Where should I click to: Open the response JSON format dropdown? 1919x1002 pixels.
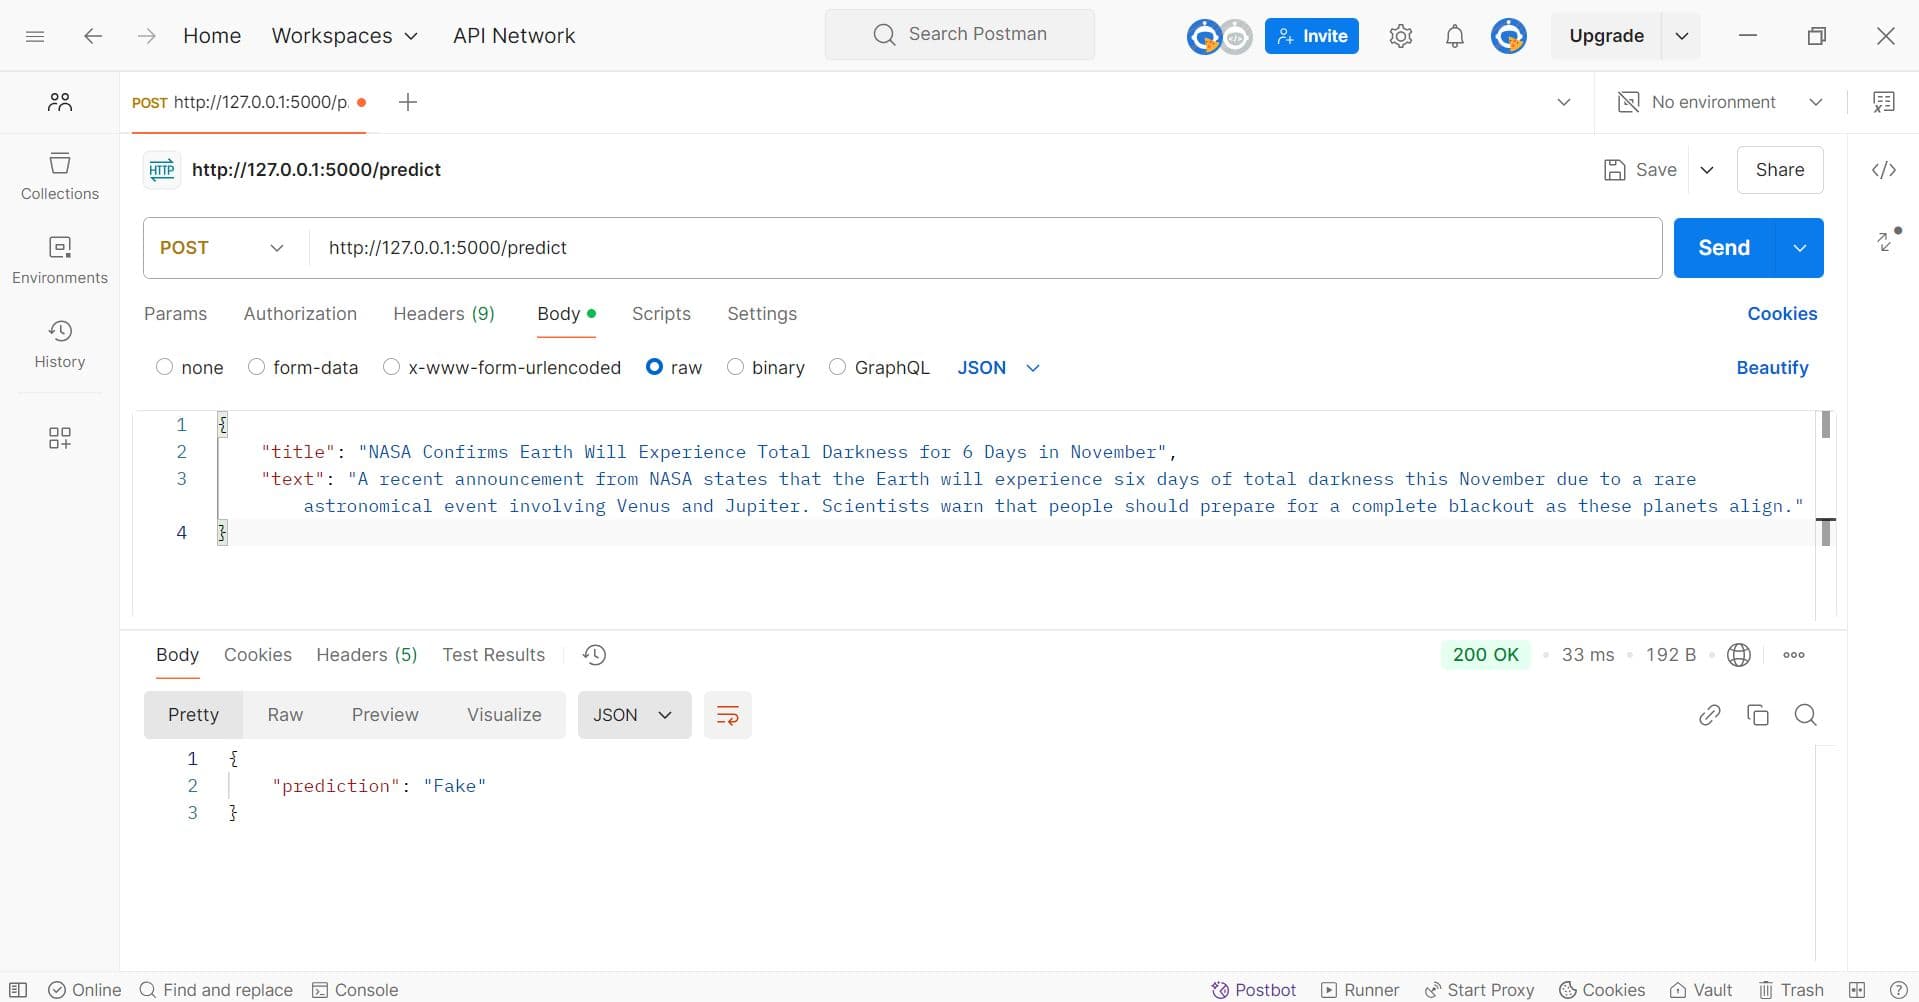(x=634, y=715)
